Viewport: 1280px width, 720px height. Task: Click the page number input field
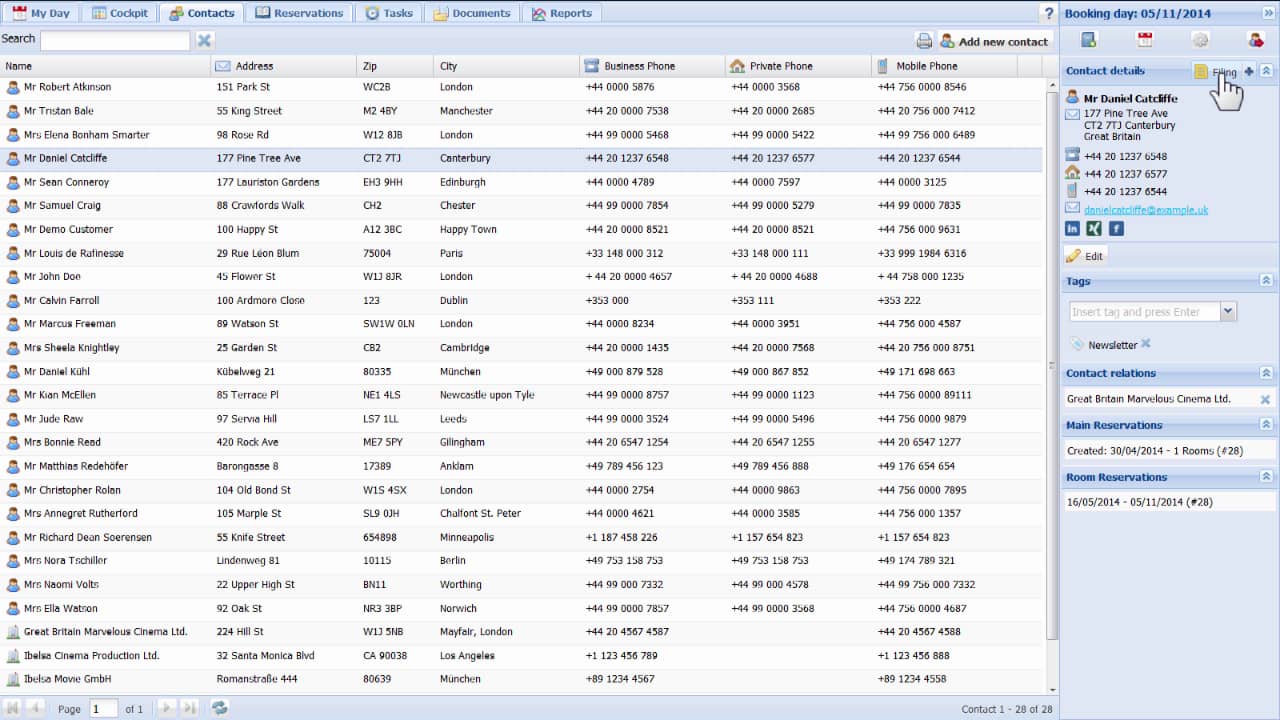point(103,709)
